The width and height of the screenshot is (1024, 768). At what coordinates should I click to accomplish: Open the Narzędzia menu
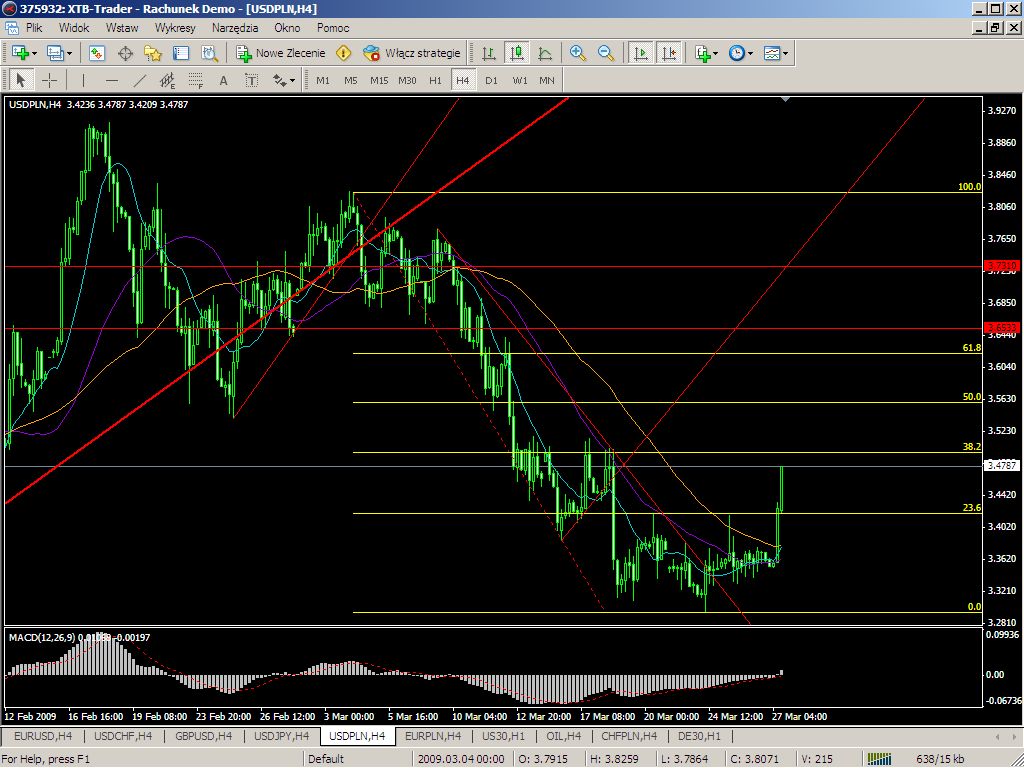[235, 28]
